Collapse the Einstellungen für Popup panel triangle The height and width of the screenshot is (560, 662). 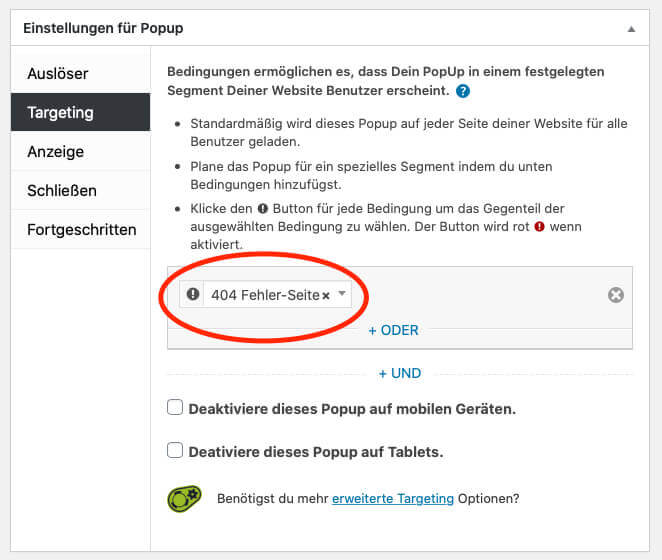(631, 29)
